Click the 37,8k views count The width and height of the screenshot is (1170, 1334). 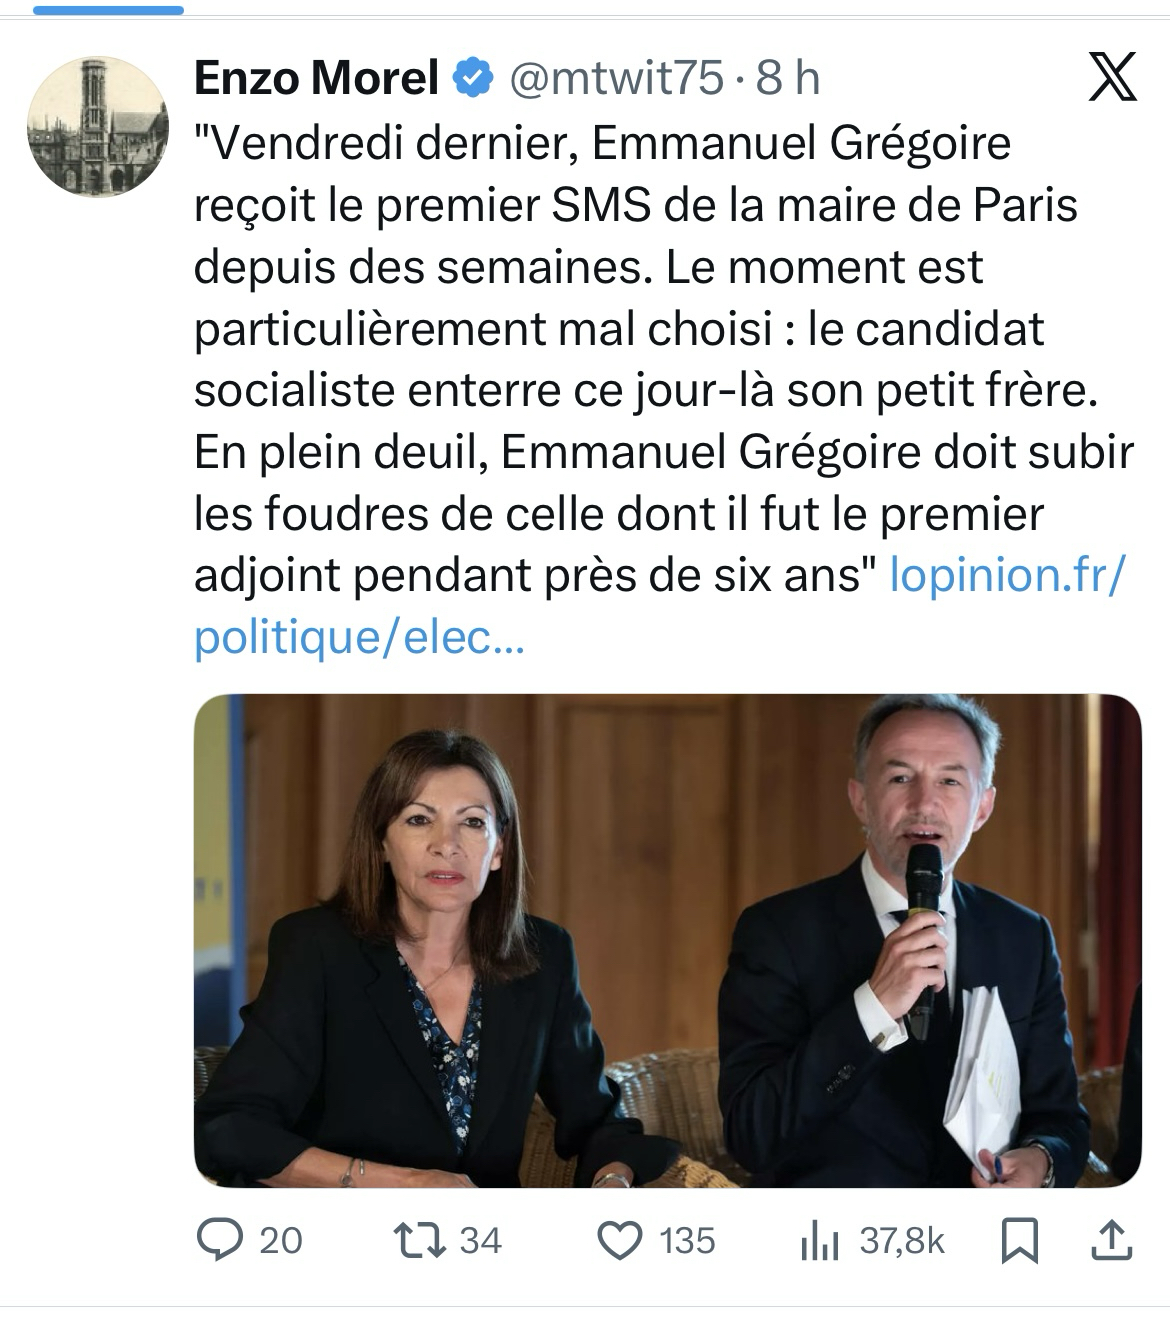(902, 1241)
